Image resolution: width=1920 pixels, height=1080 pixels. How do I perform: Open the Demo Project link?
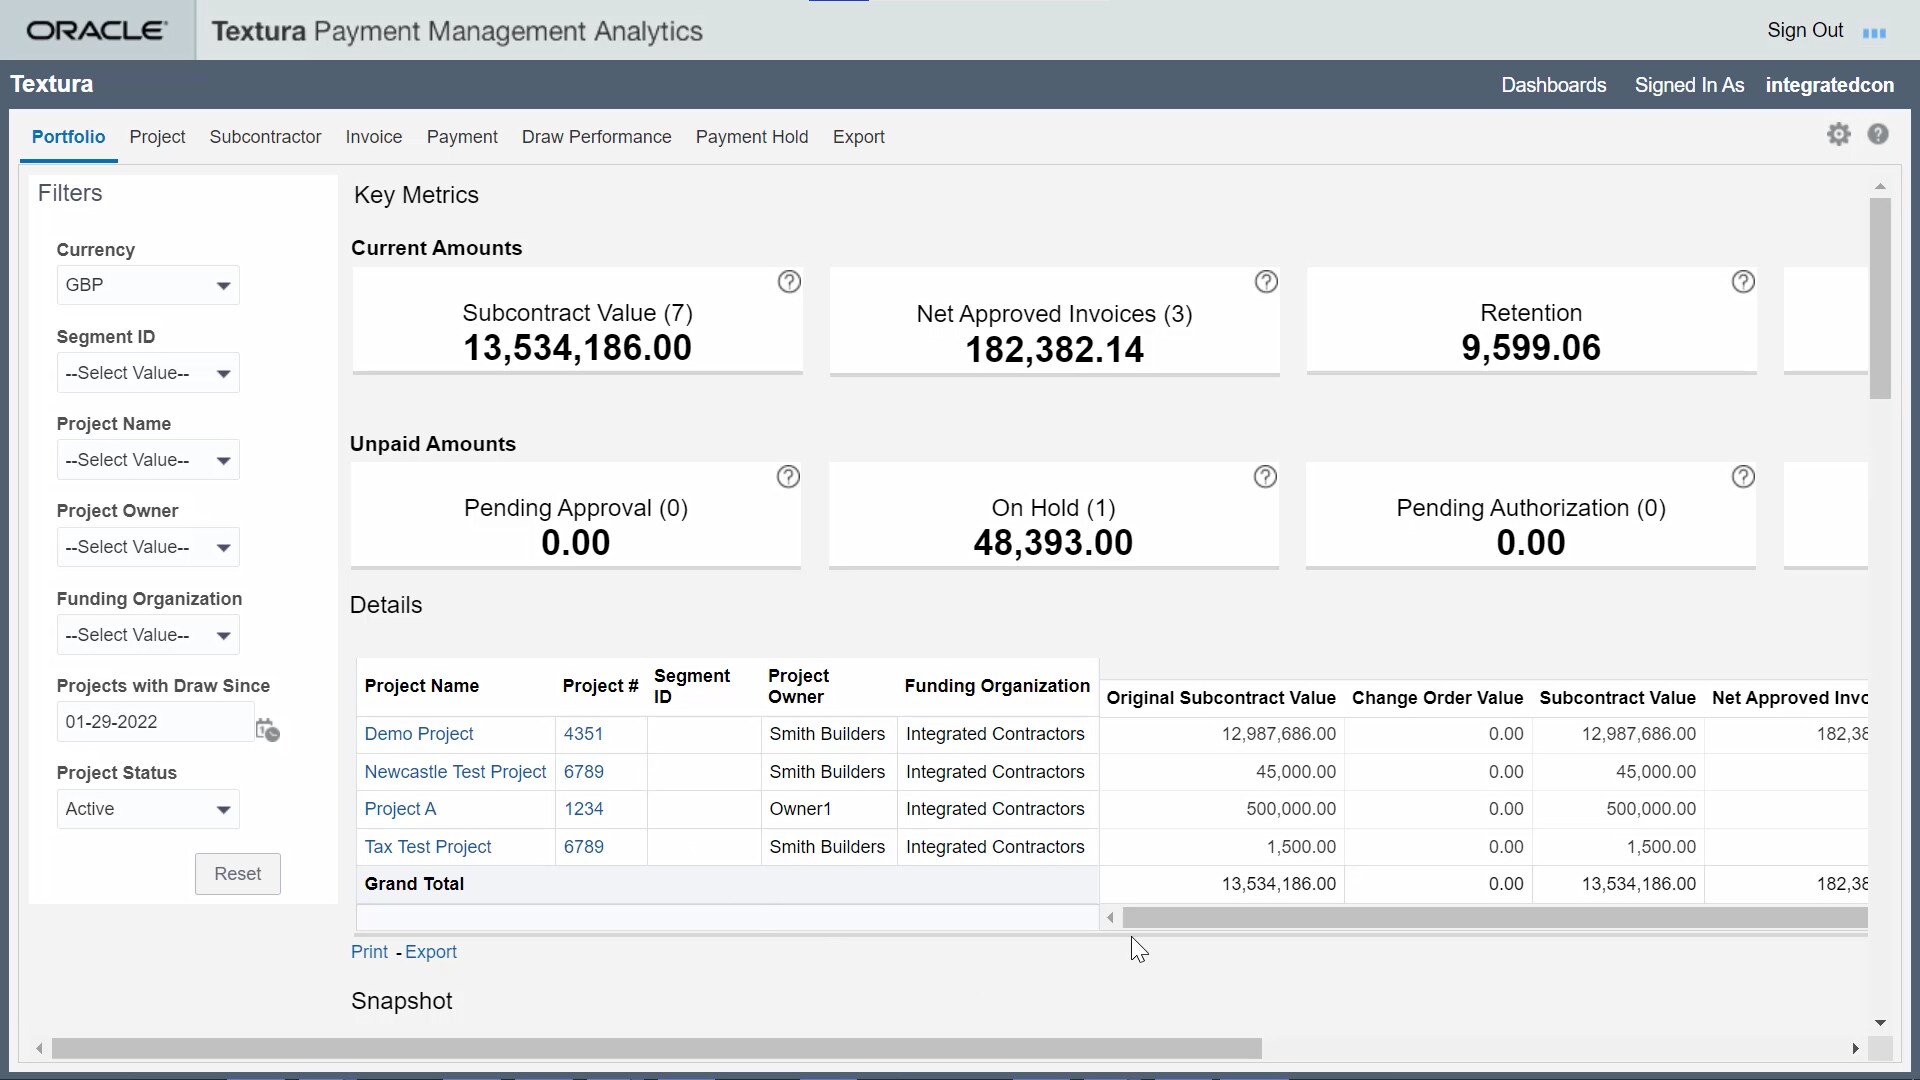[x=418, y=734]
